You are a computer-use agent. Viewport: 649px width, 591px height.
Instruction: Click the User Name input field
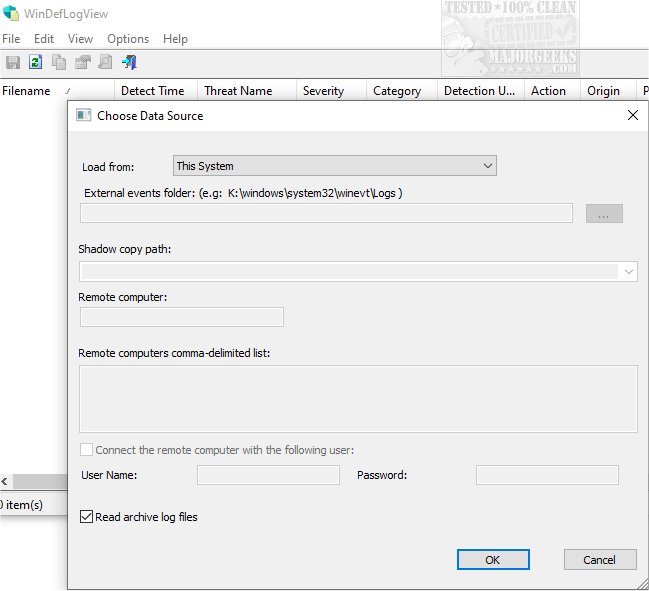click(268, 475)
